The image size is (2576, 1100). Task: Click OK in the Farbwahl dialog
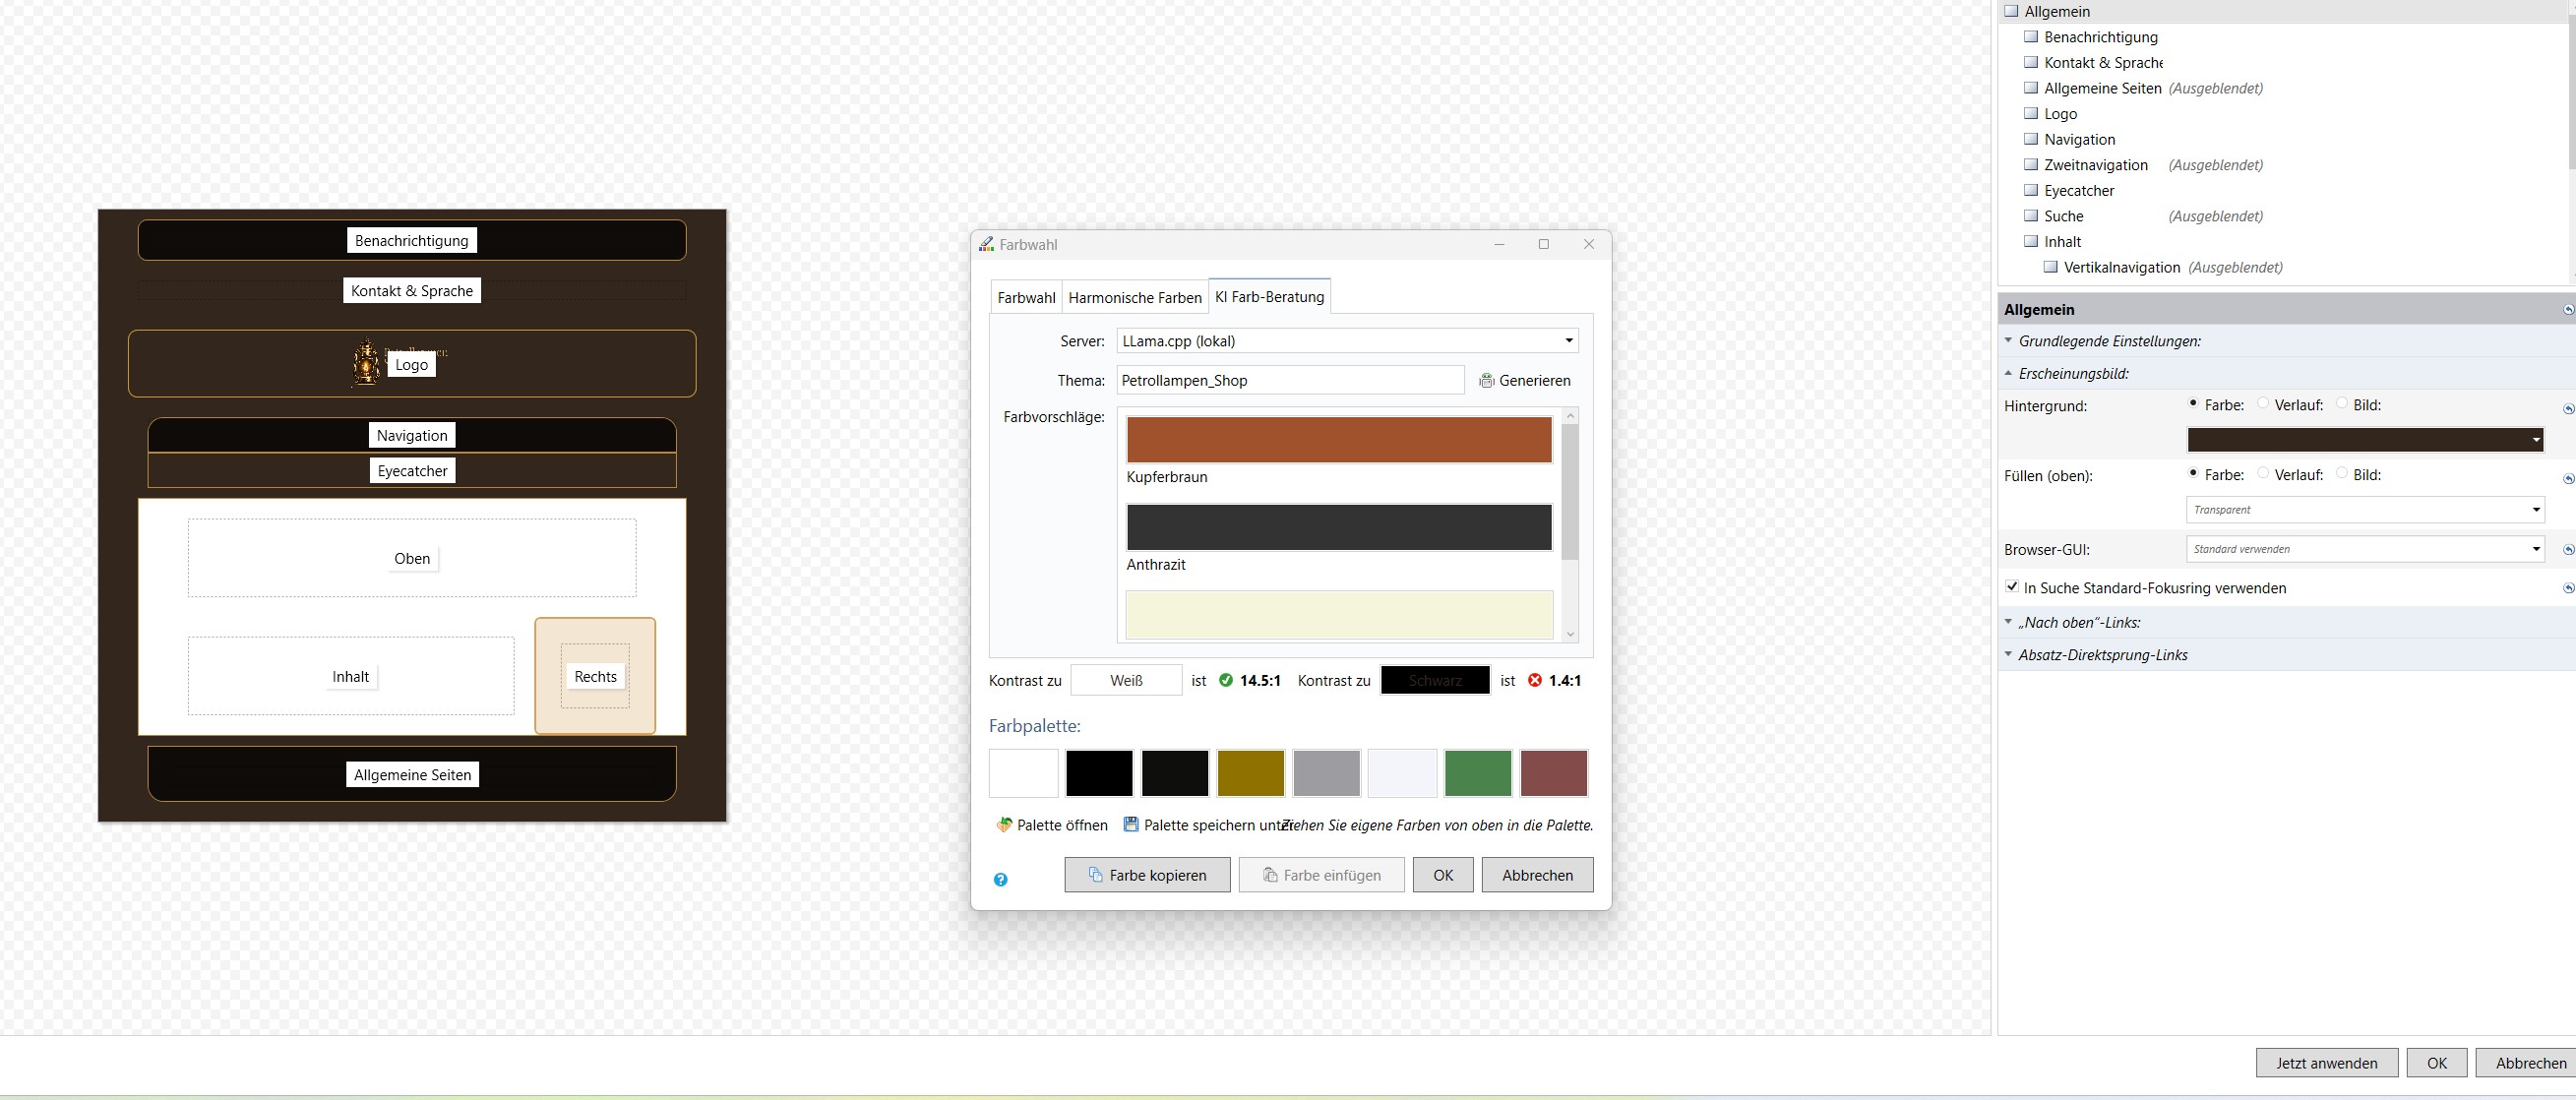pyautogui.click(x=1443, y=875)
